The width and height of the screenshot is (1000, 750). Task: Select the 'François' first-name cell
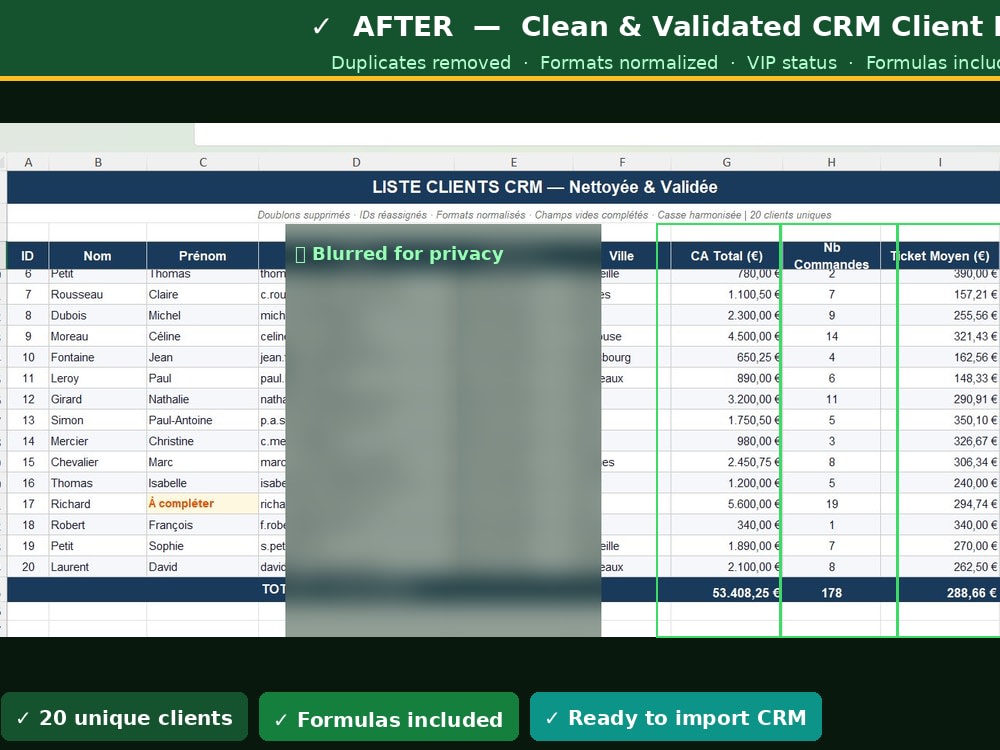tap(203, 525)
